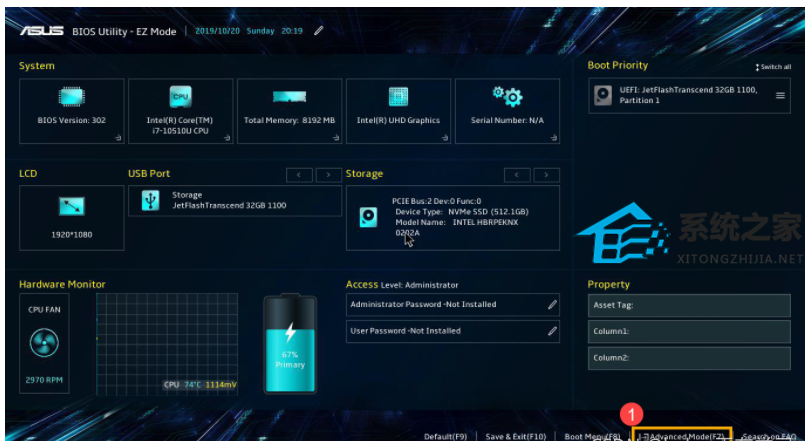Screen dimensions: 808x441
Task: Go to next USB Port page
Action: 328,175
